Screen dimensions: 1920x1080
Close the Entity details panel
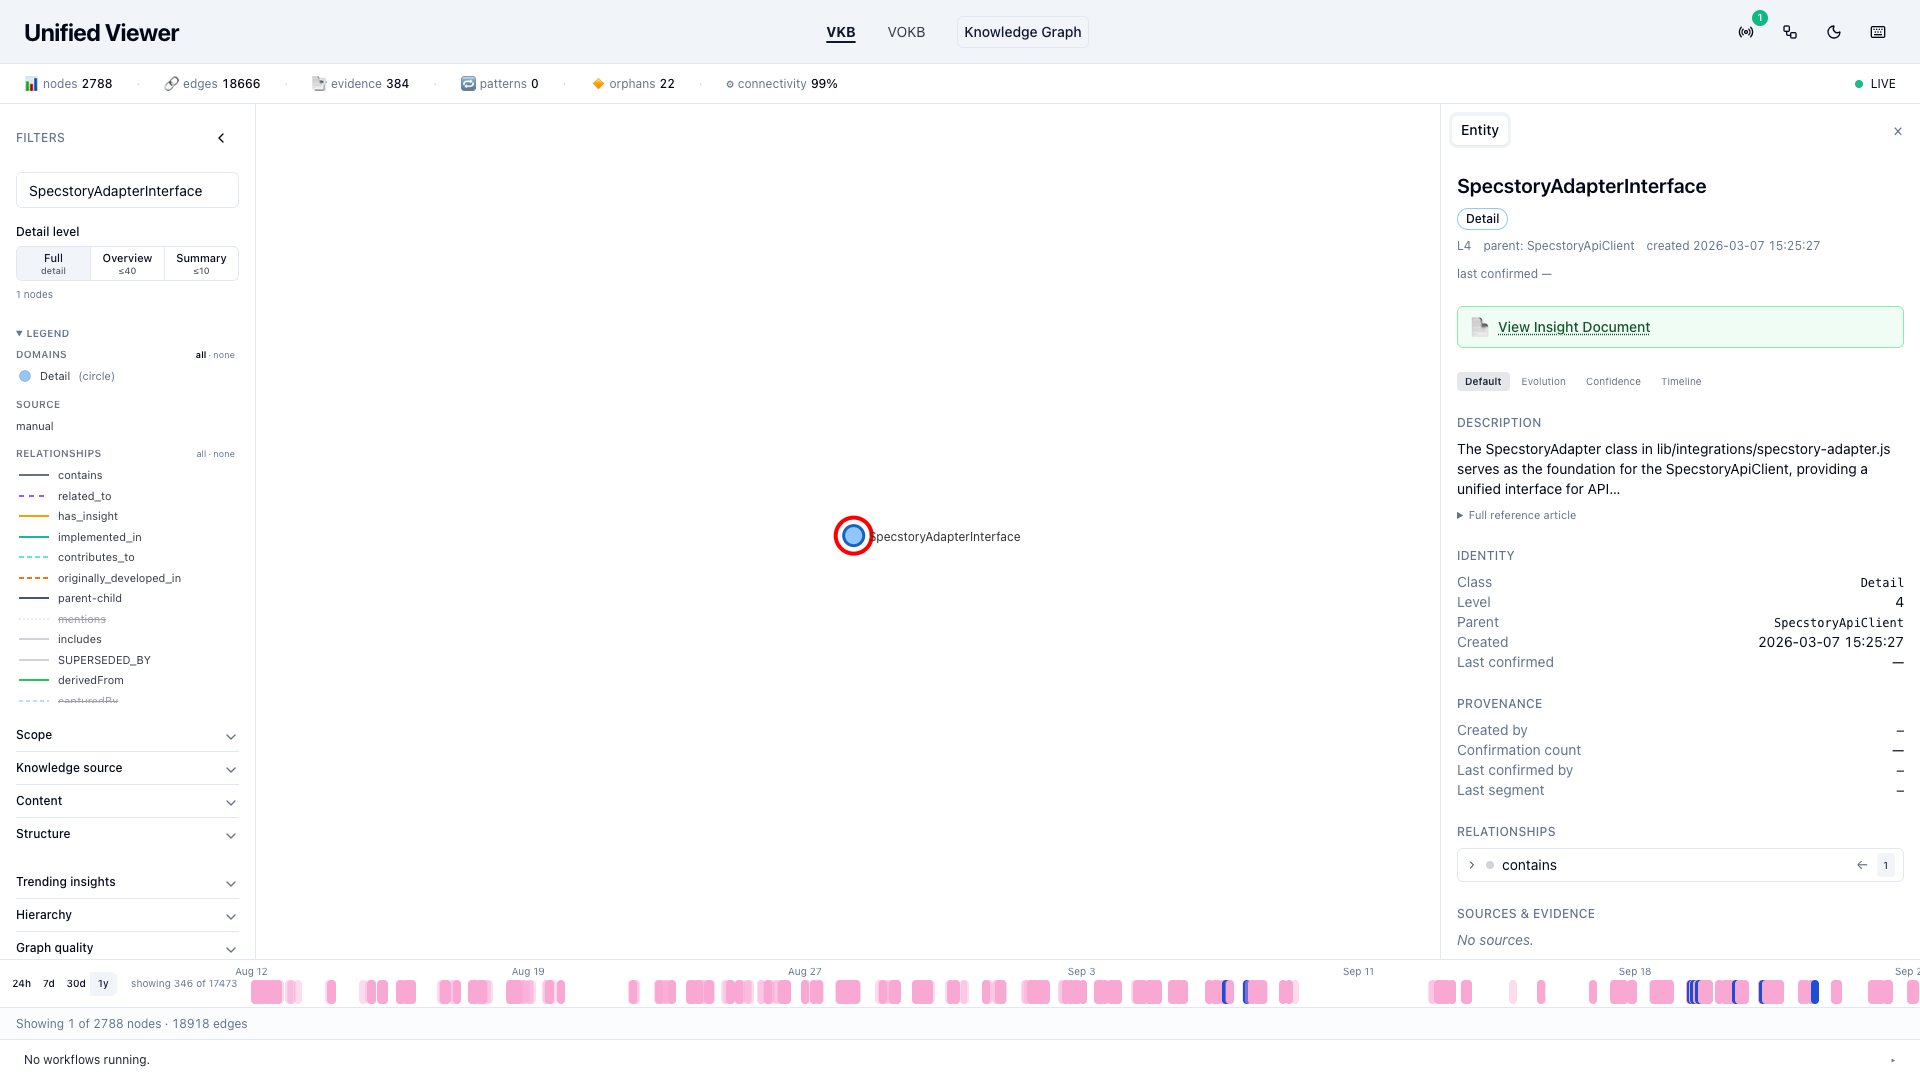pyautogui.click(x=1898, y=131)
